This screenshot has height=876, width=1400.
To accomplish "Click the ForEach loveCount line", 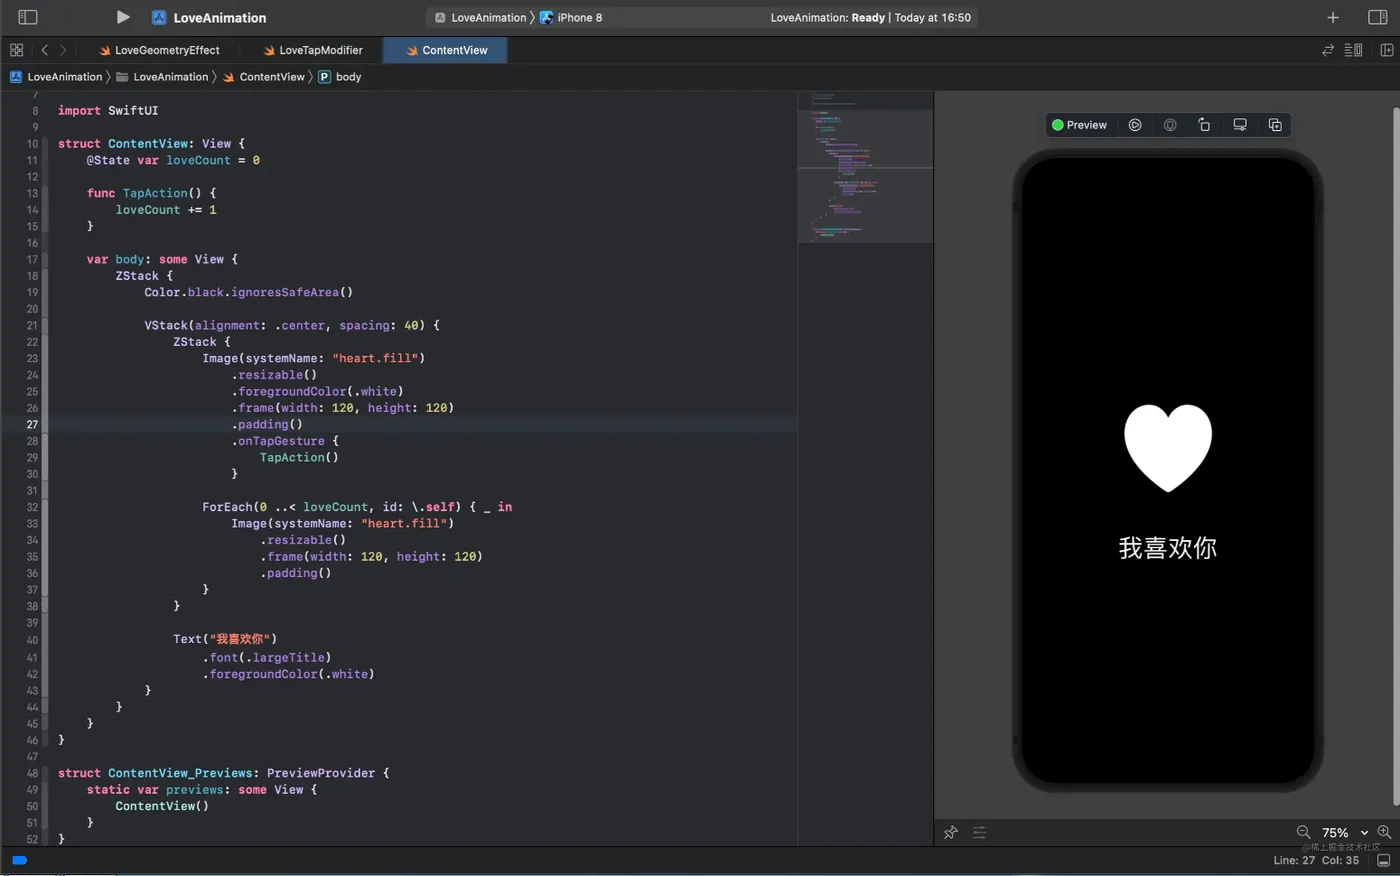I will point(357,506).
